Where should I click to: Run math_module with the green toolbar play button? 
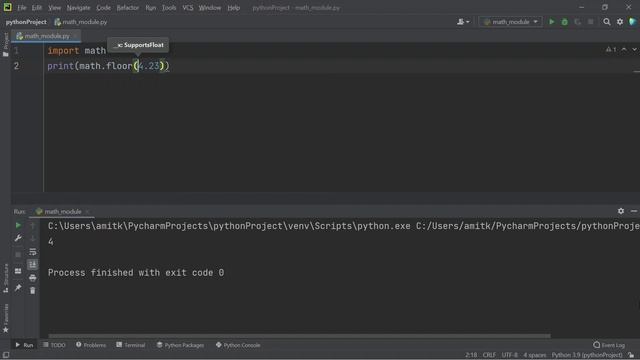pos(551,22)
